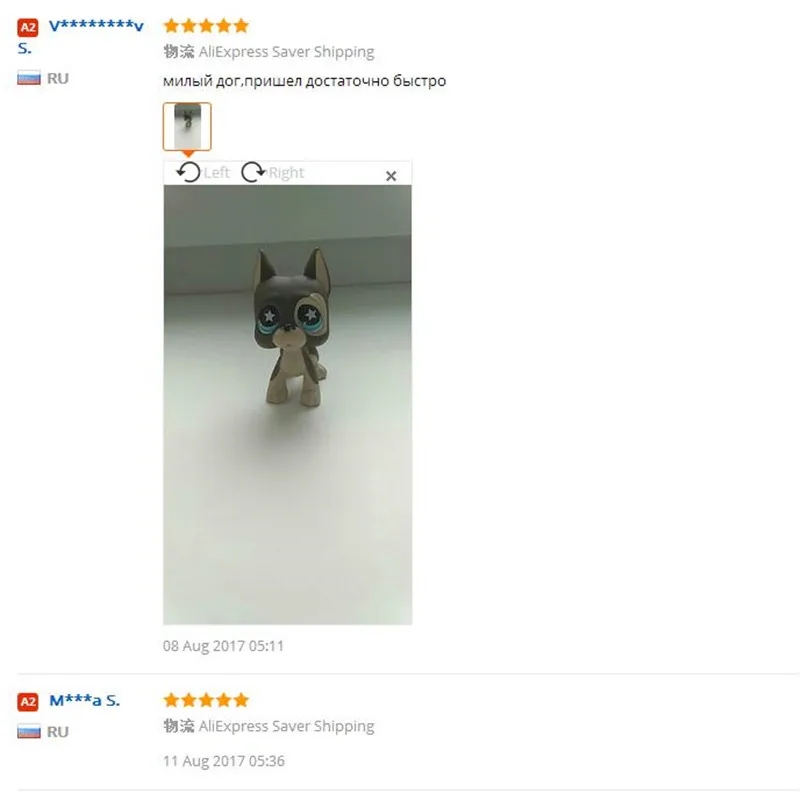
Task: Click AliExpress Saver Shipping above милый дог text
Action: pyautogui.click(x=286, y=52)
